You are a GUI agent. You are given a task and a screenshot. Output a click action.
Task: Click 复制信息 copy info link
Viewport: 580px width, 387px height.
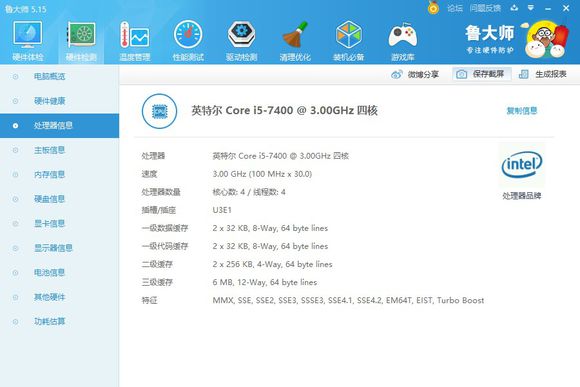(x=522, y=111)
